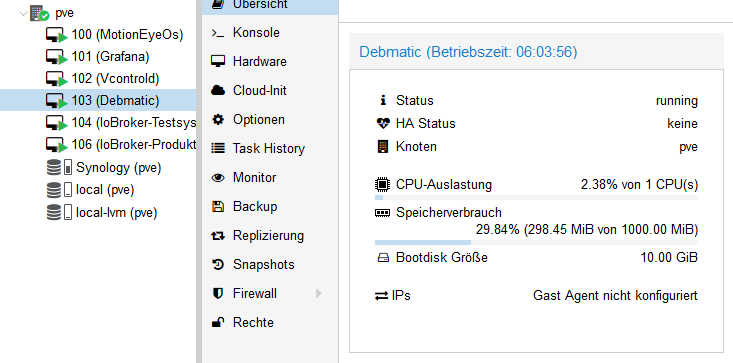This screenshot has height=363, width=733.
Task: Open the Konsole menu entry
Action: point(270,33)
